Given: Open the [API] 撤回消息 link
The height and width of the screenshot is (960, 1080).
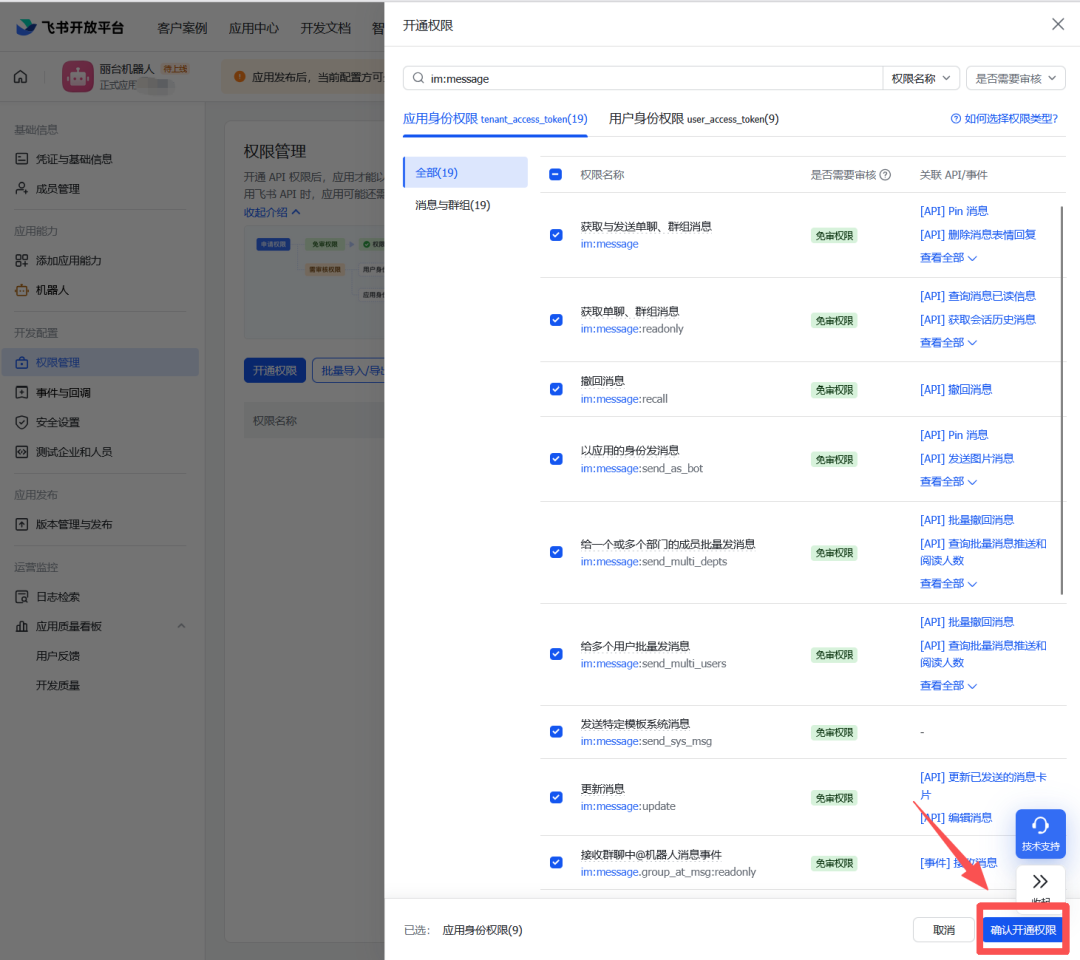Looking at the screenshot, I should [x=956, y=390].
